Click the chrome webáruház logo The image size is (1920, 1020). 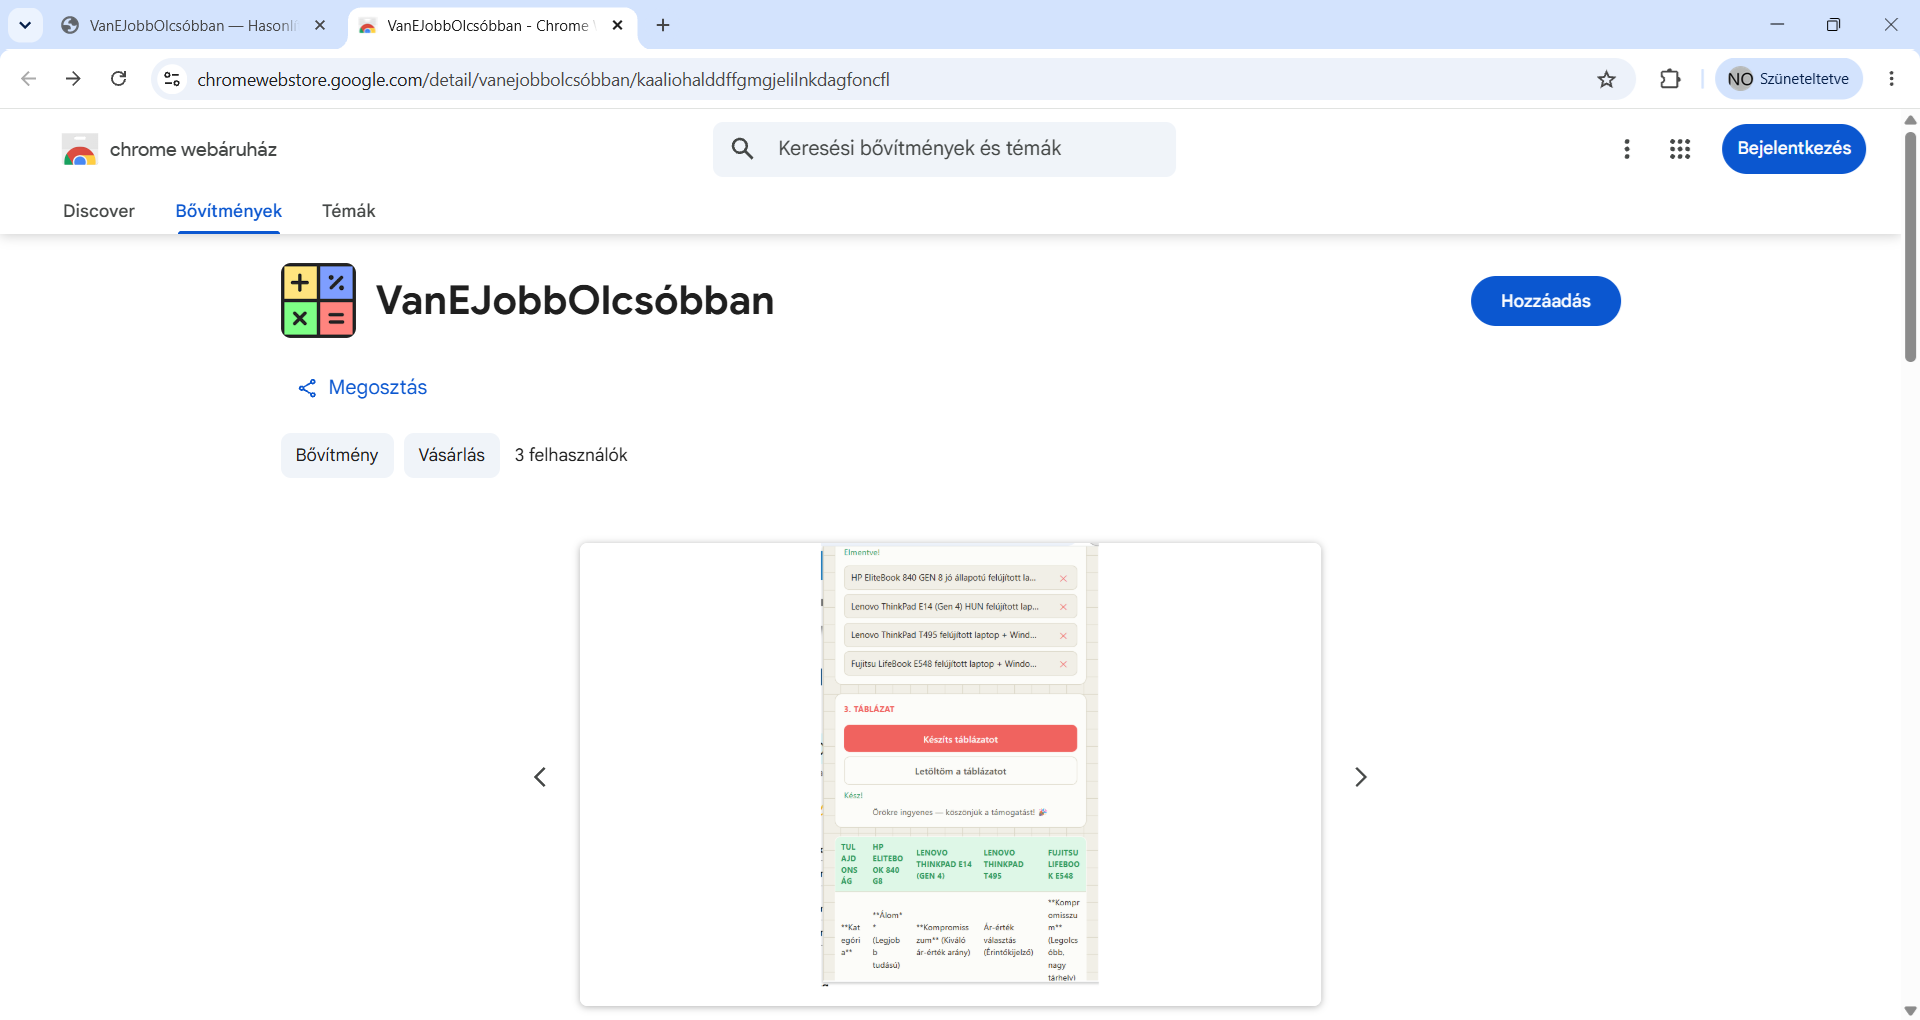tap(169, 149)
